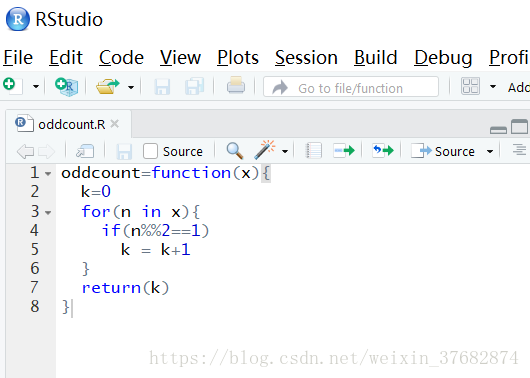Click on the return(k) code line
Image resolution: width=530 pixels, height=378 pixels.
click(x=125, y=288)
